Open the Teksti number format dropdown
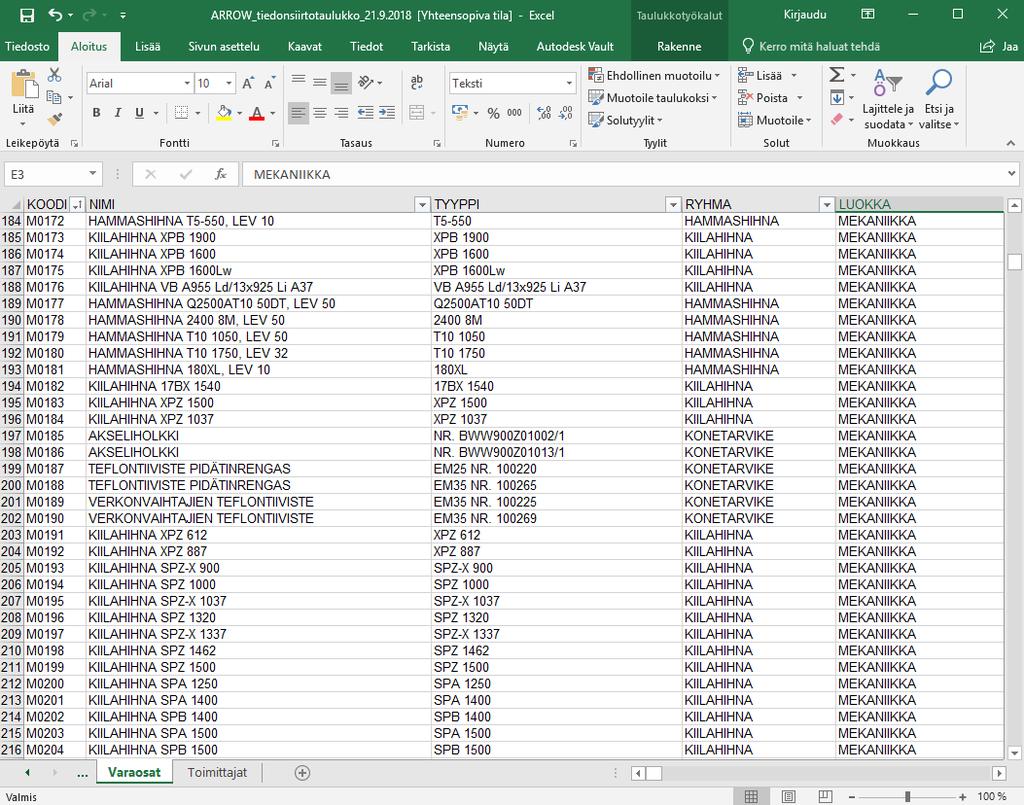Screen dimensions: 1024x805 (569, 84)
